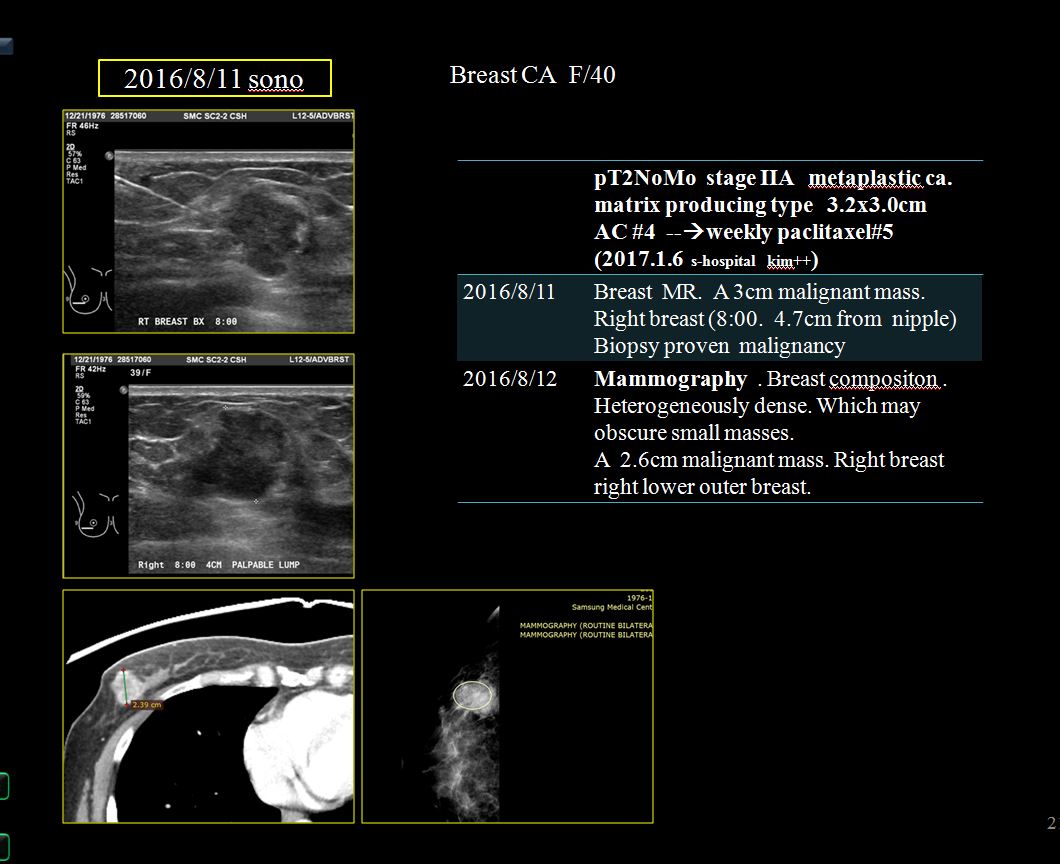Select the RT BREAST BX ultrasound image
The width and height of the screenshot is (1060, 864).
coord(208,221)
